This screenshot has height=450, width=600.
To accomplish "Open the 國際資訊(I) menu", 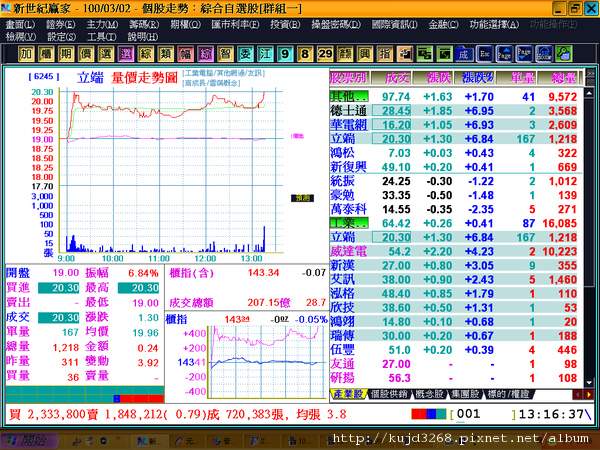I will (x=395, y=25).
